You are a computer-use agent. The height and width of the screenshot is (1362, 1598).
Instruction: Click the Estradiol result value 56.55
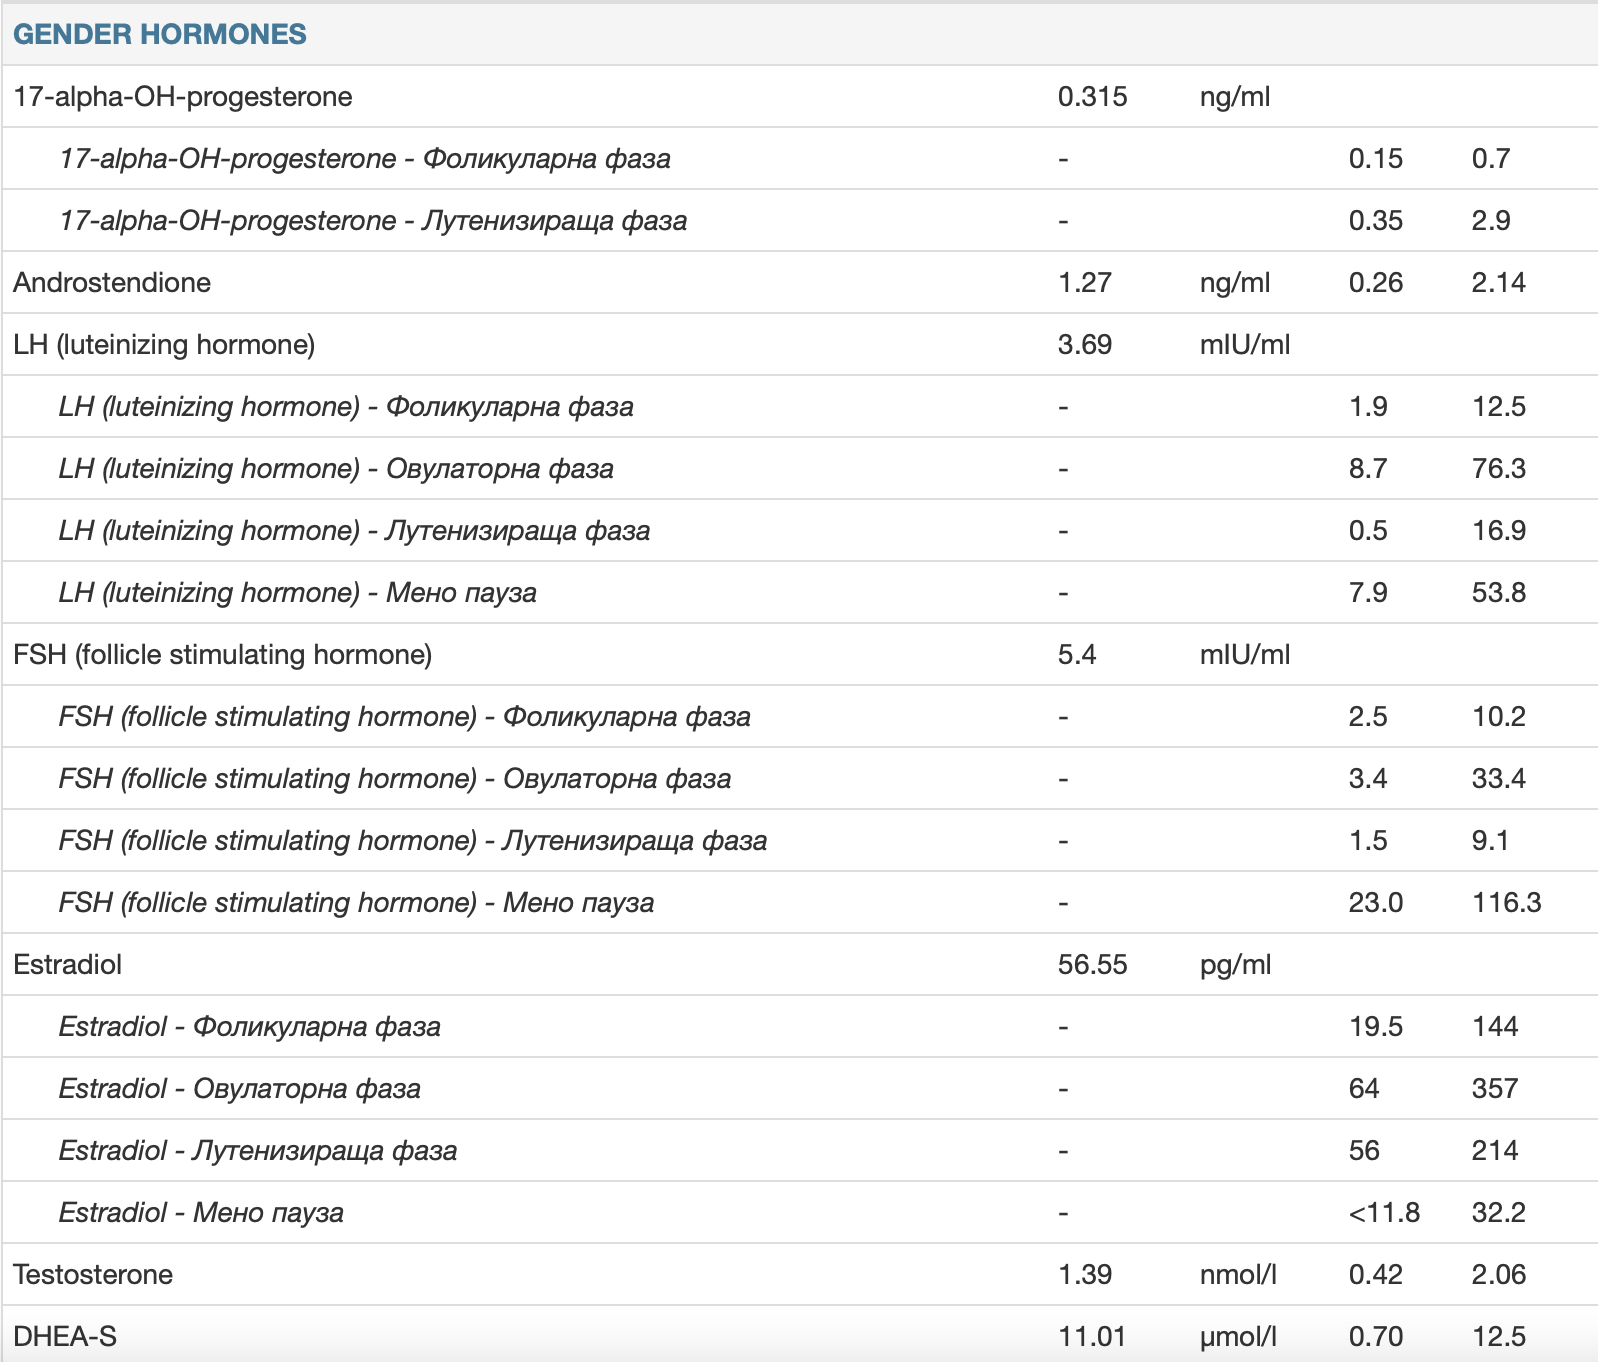(1092, 965)
